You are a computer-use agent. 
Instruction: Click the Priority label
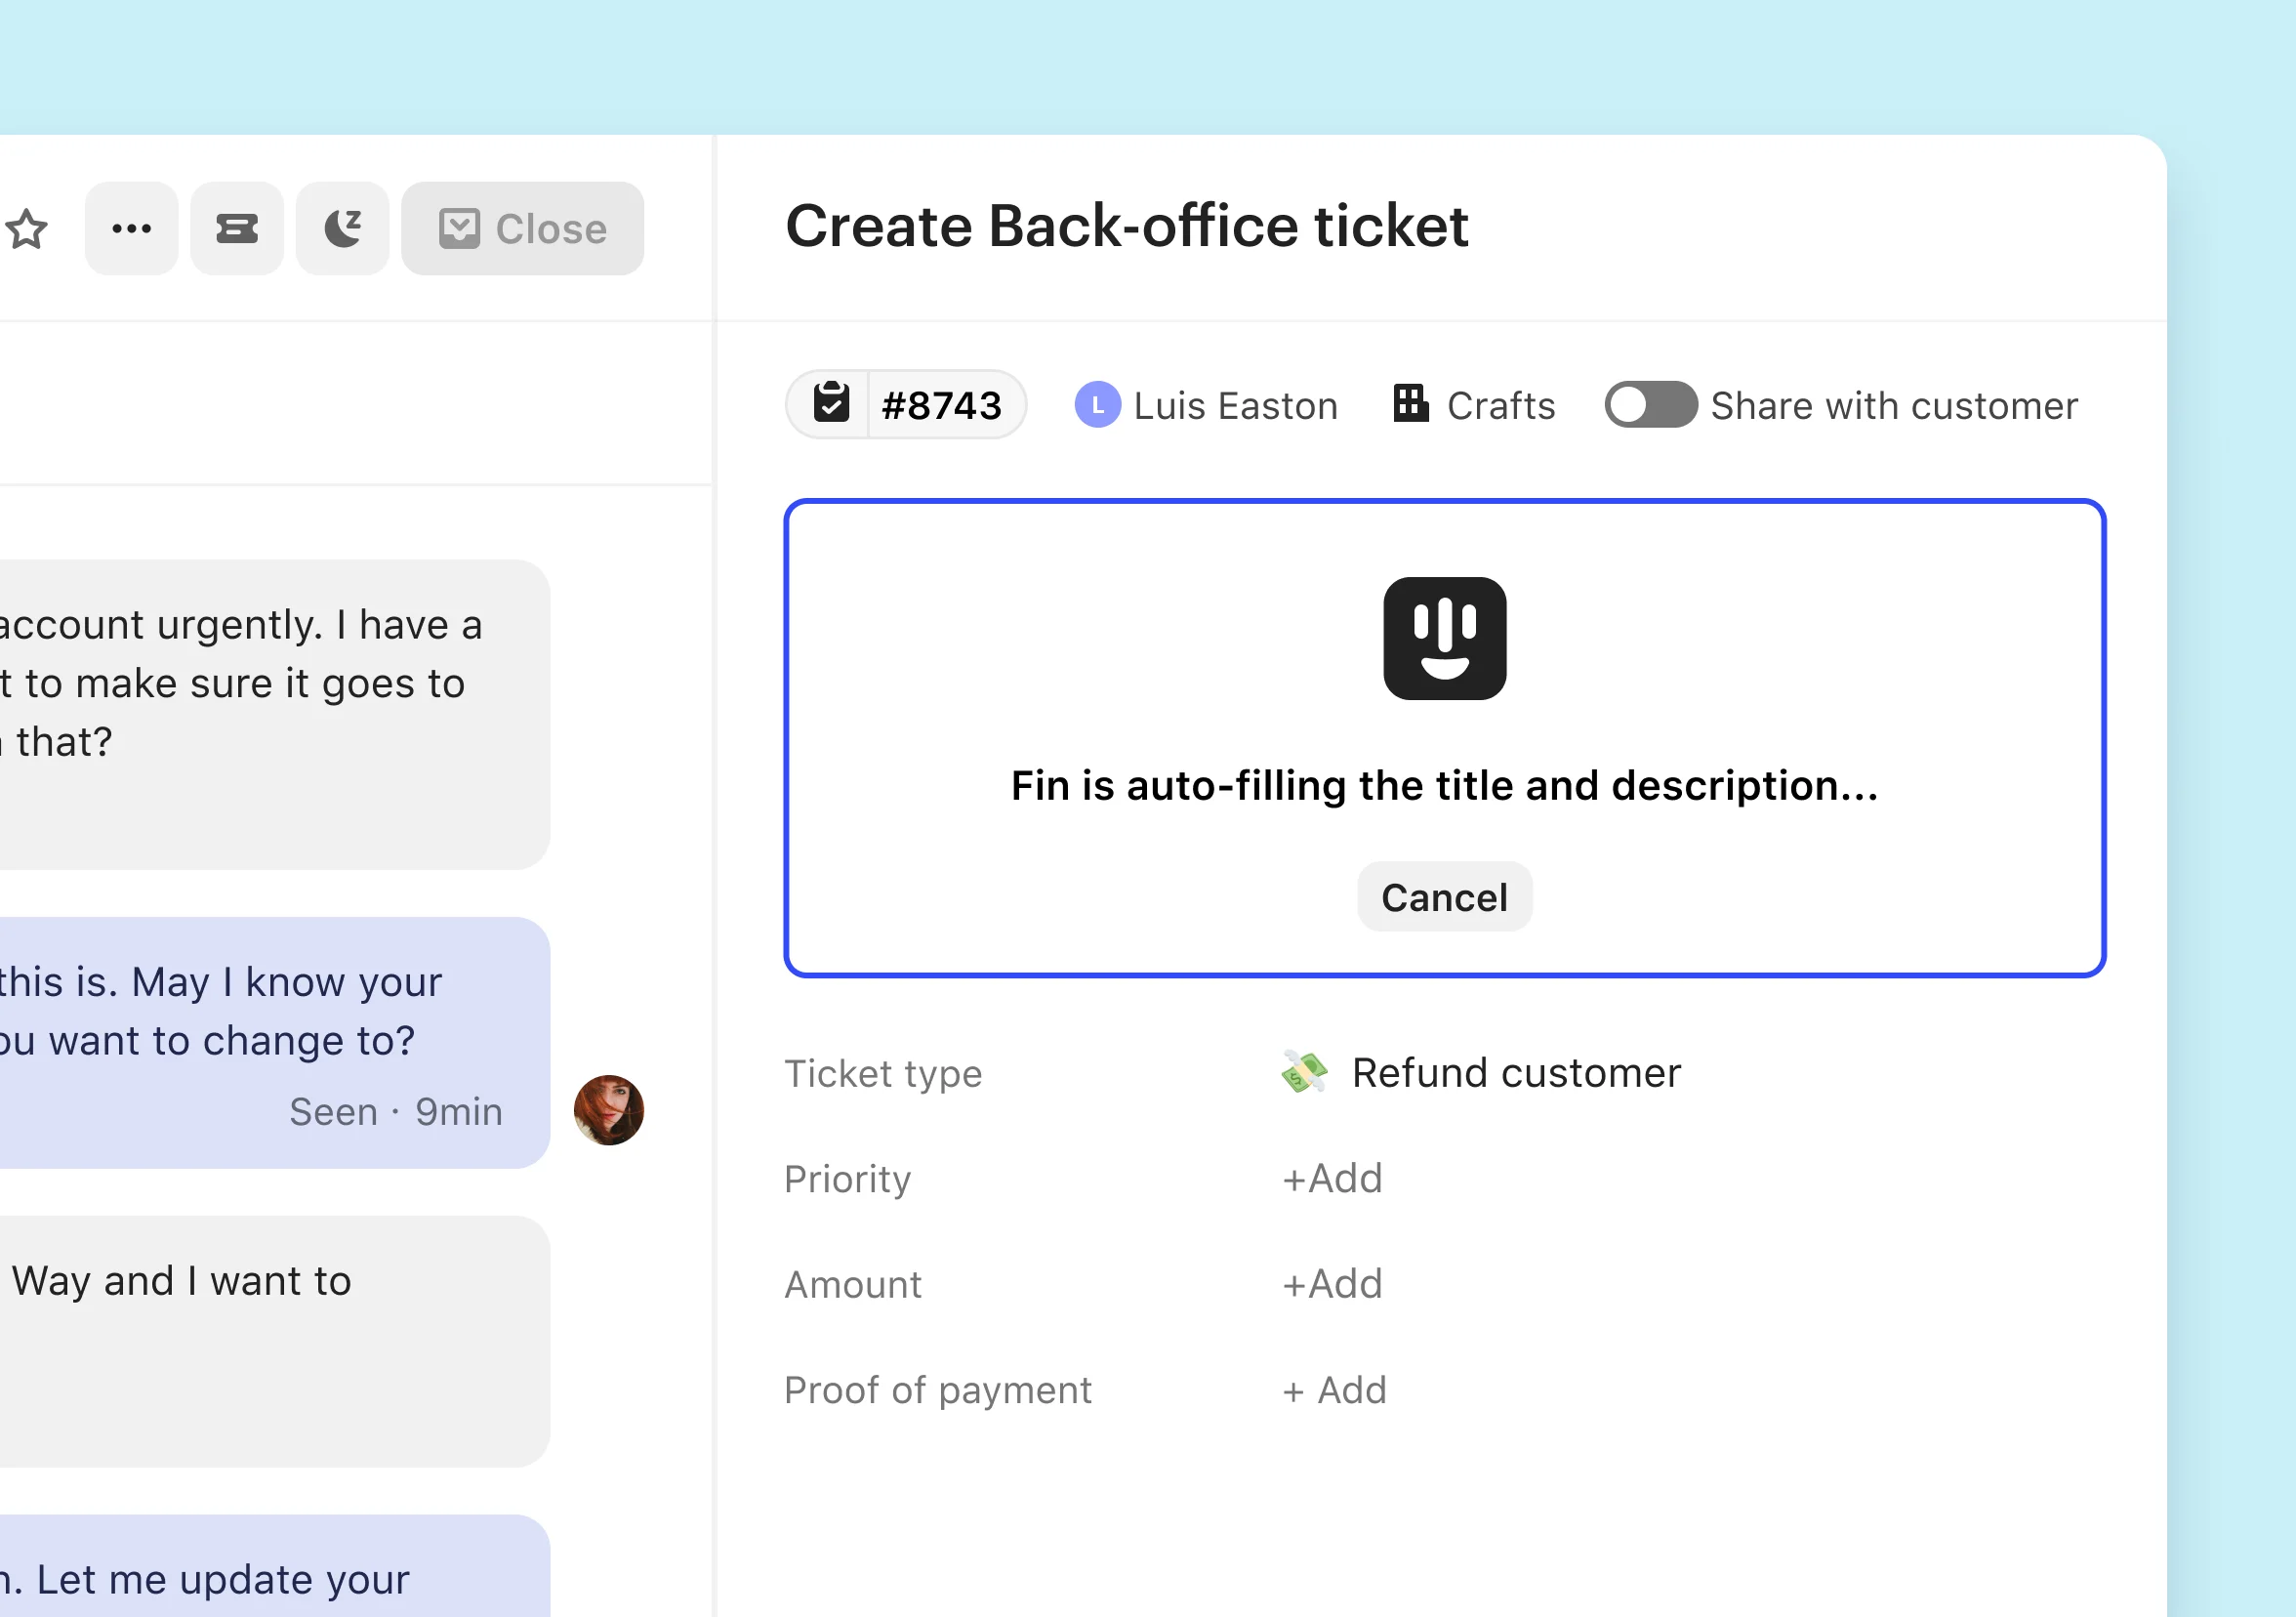click(x=847, y=1180)
